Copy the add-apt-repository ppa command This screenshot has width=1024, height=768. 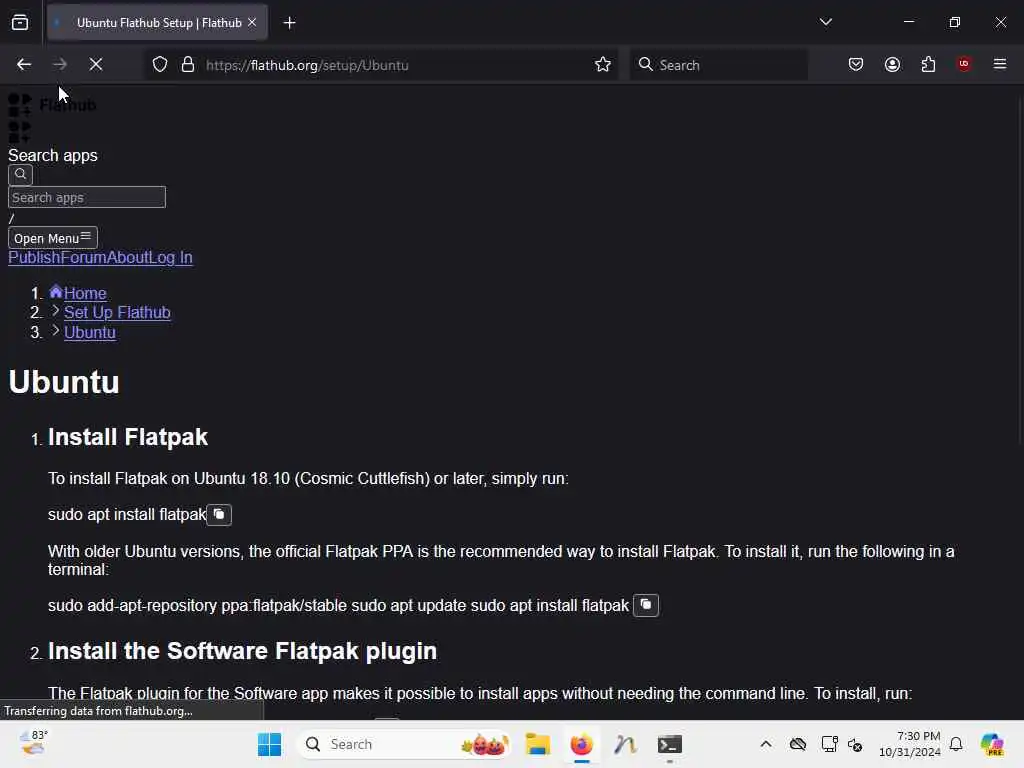coord(646,605)
